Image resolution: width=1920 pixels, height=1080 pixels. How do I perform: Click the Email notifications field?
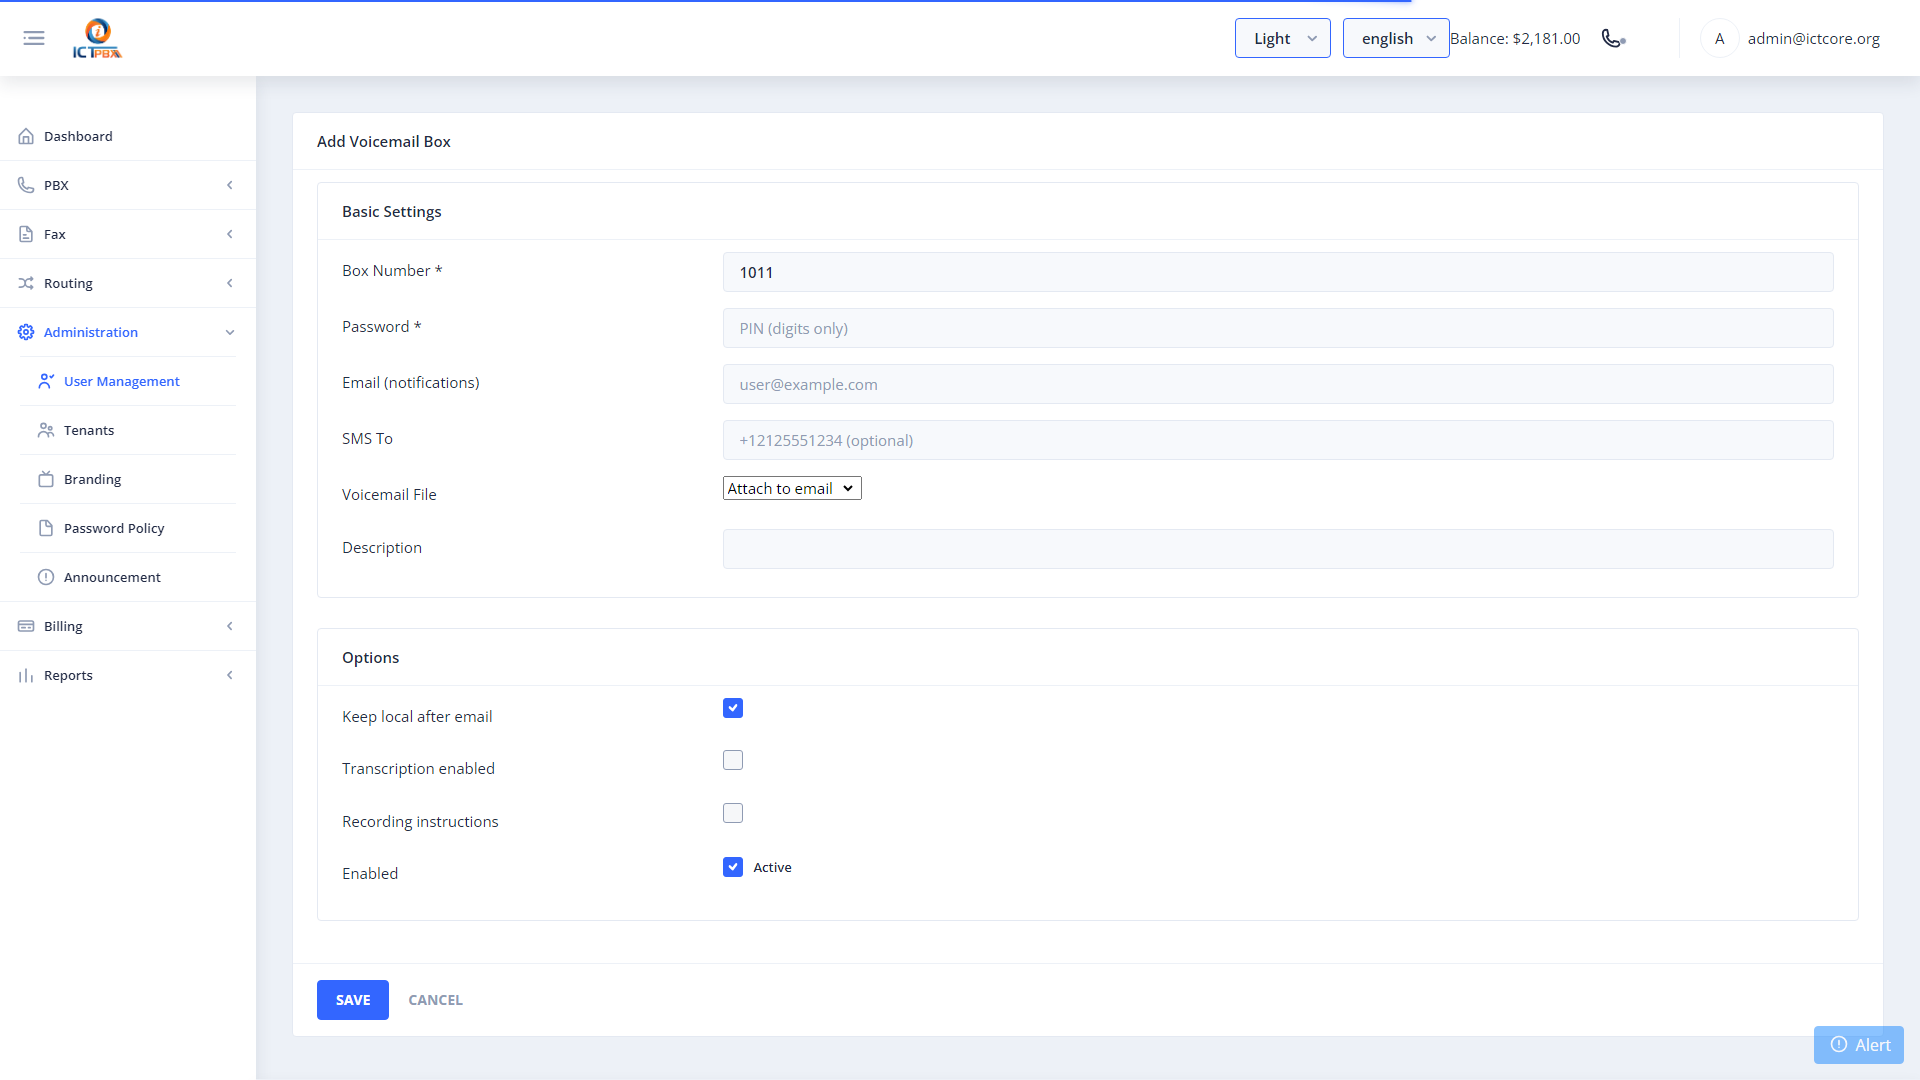click(x=1278, y=384)
